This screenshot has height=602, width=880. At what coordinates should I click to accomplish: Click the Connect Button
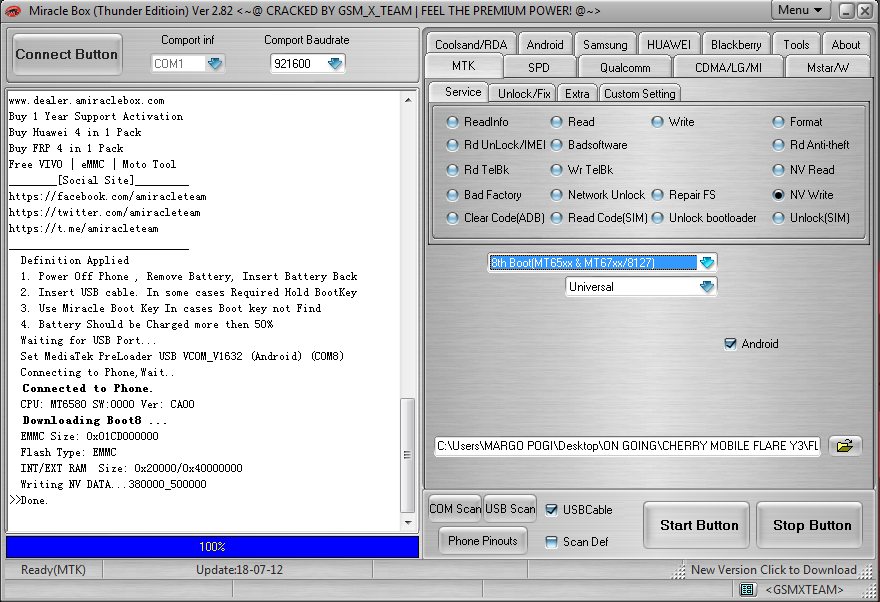click(67, 54)
